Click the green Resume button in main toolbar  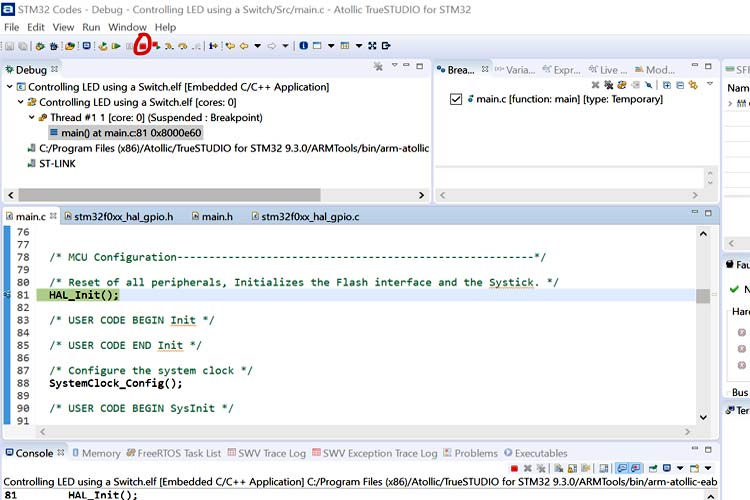(x=116, y=46)
